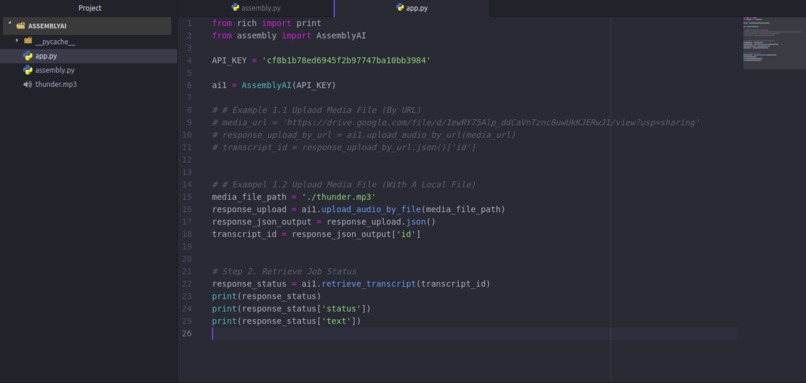Click the 'from assembly import AssemblyAI' line
This screenshot has width=806, height=383.
coord(289,35)
